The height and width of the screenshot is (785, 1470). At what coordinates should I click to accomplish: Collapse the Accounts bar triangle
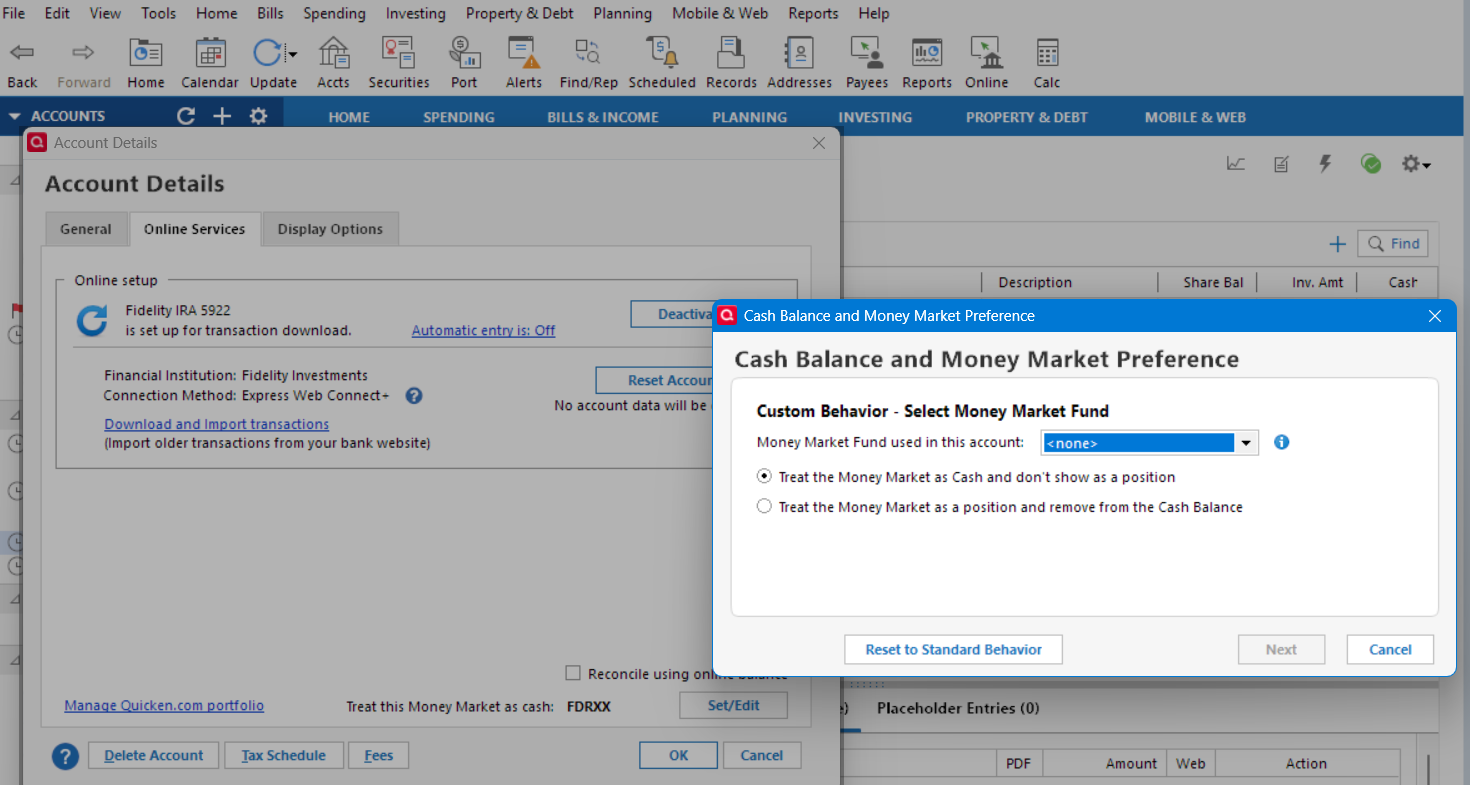14,116
